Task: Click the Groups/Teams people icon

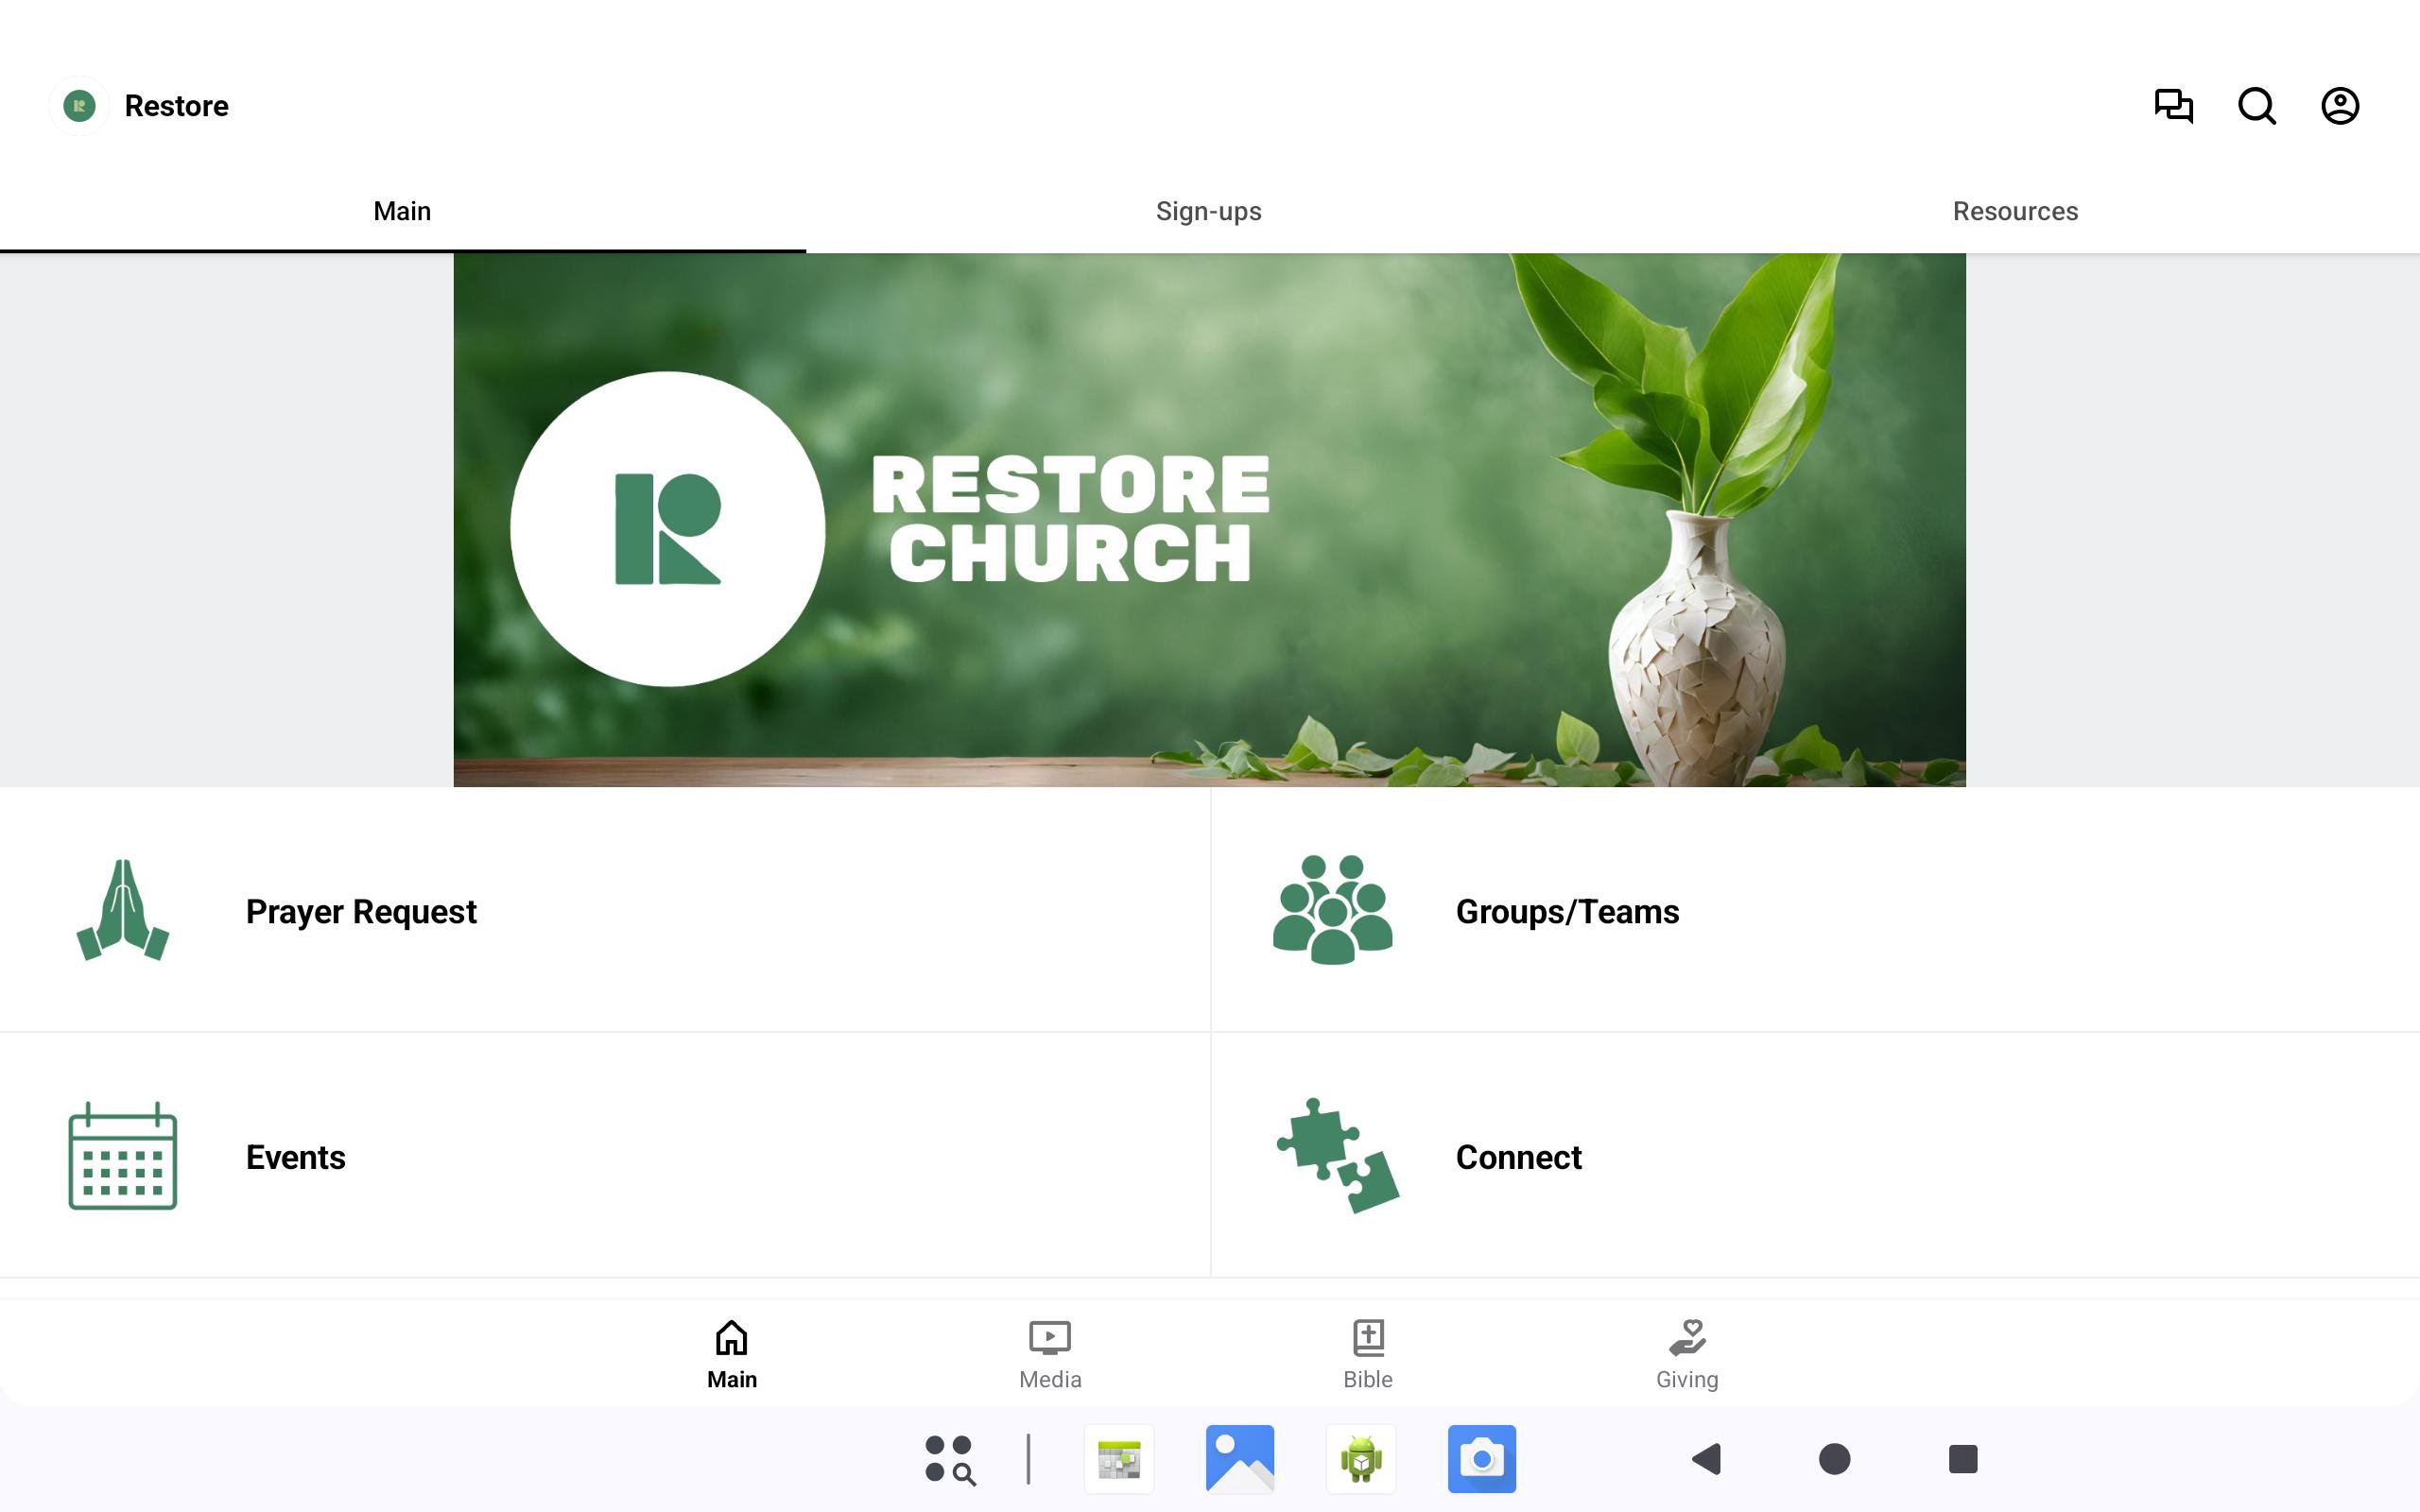Action: coord(1332,910)
